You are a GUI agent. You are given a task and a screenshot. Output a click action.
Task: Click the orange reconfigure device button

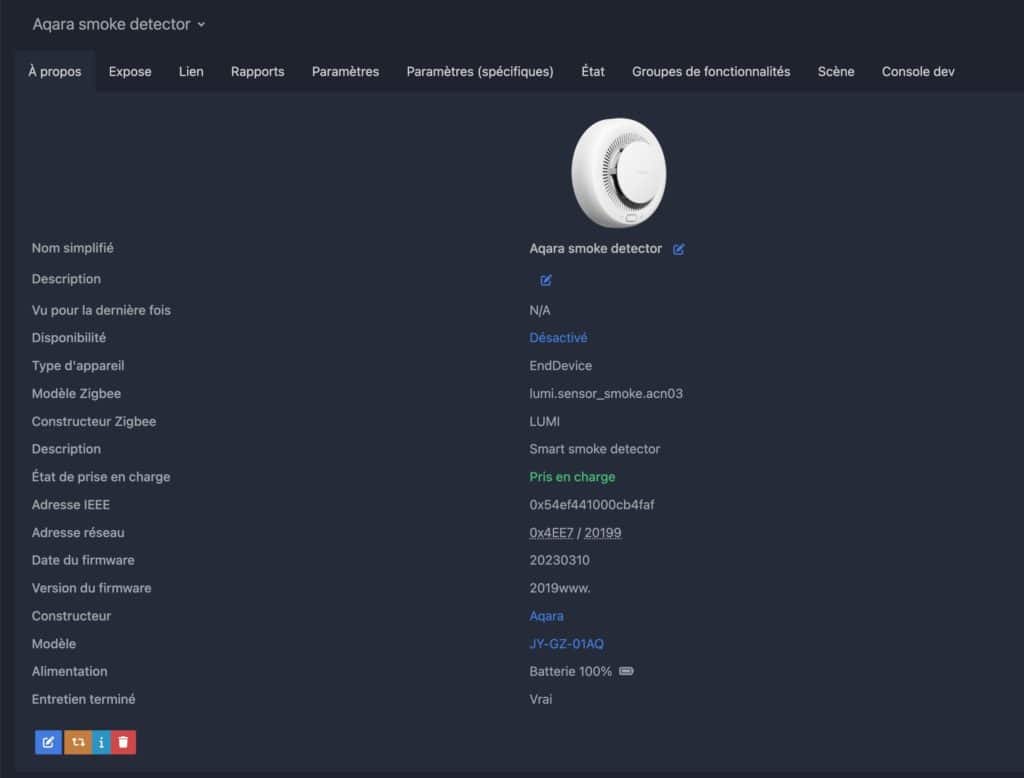pyautogui.click(x=77, y=742)
